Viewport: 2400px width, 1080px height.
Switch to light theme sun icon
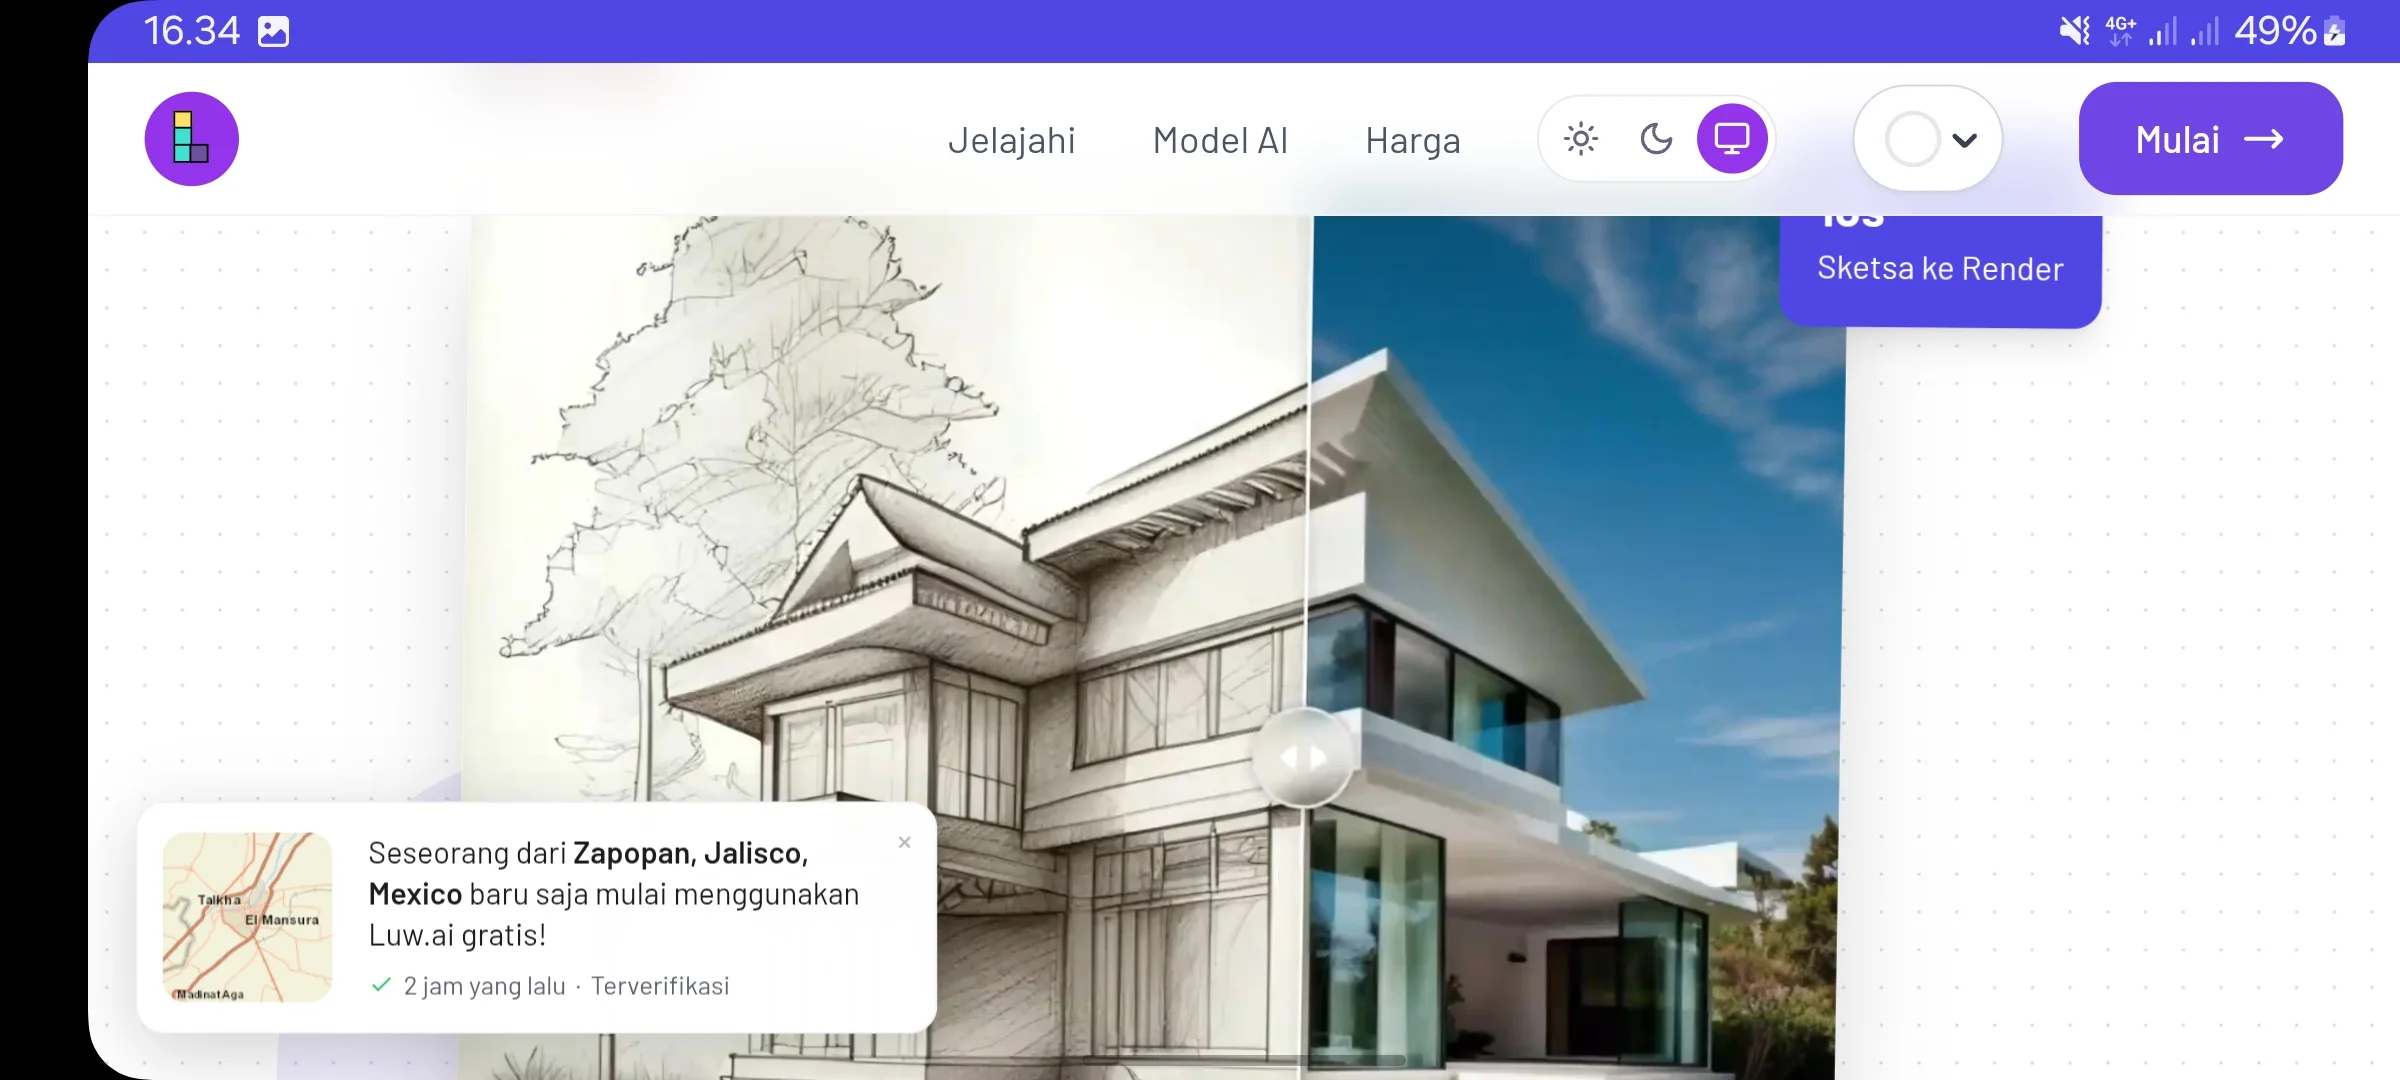coord(1580,139)
